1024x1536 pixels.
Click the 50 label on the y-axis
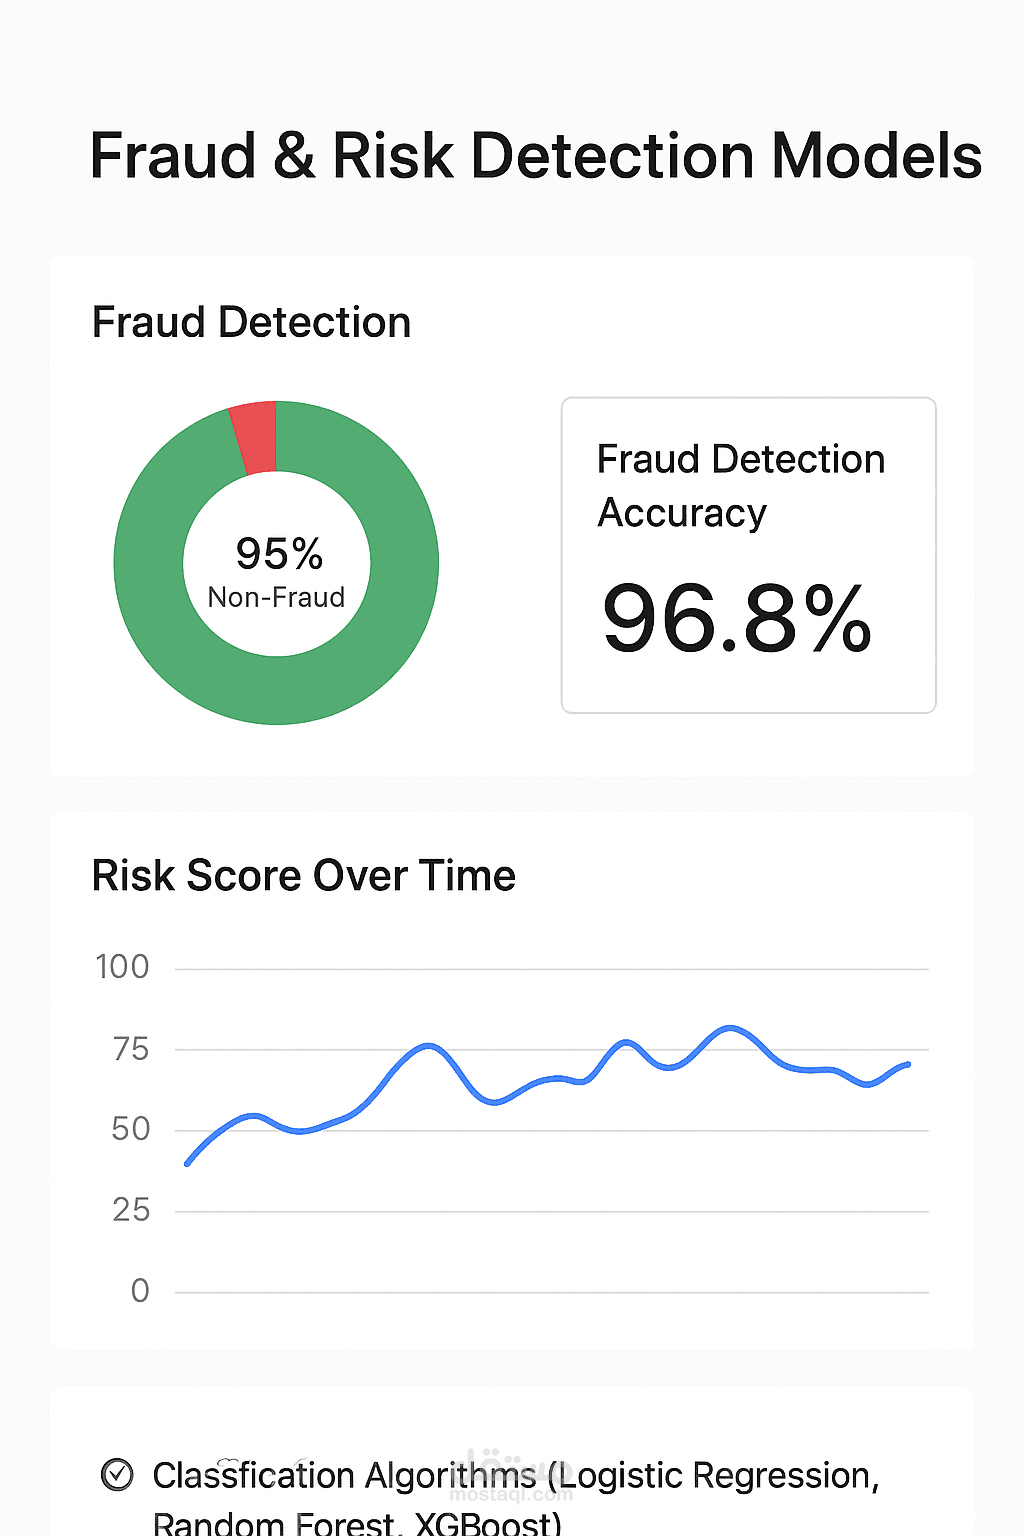pos(131,1130)
